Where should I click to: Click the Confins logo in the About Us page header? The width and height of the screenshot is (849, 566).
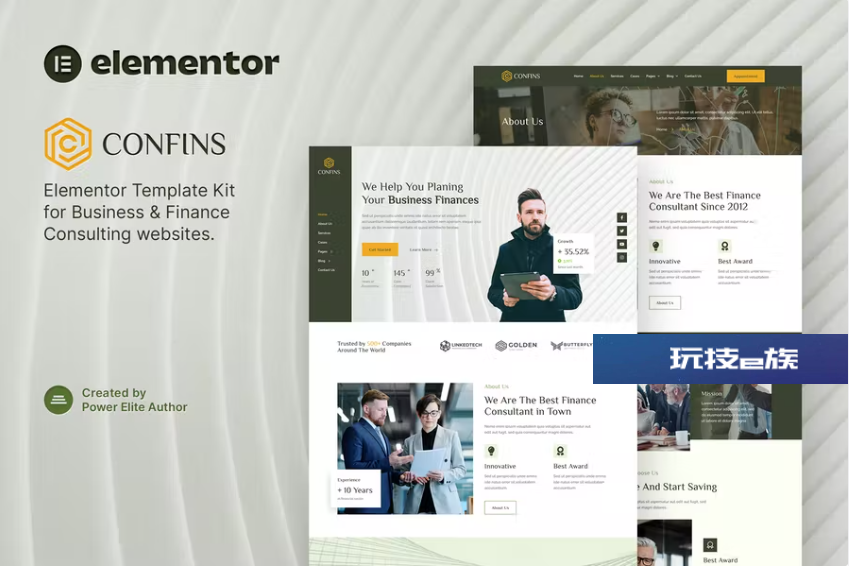point(521,76)
